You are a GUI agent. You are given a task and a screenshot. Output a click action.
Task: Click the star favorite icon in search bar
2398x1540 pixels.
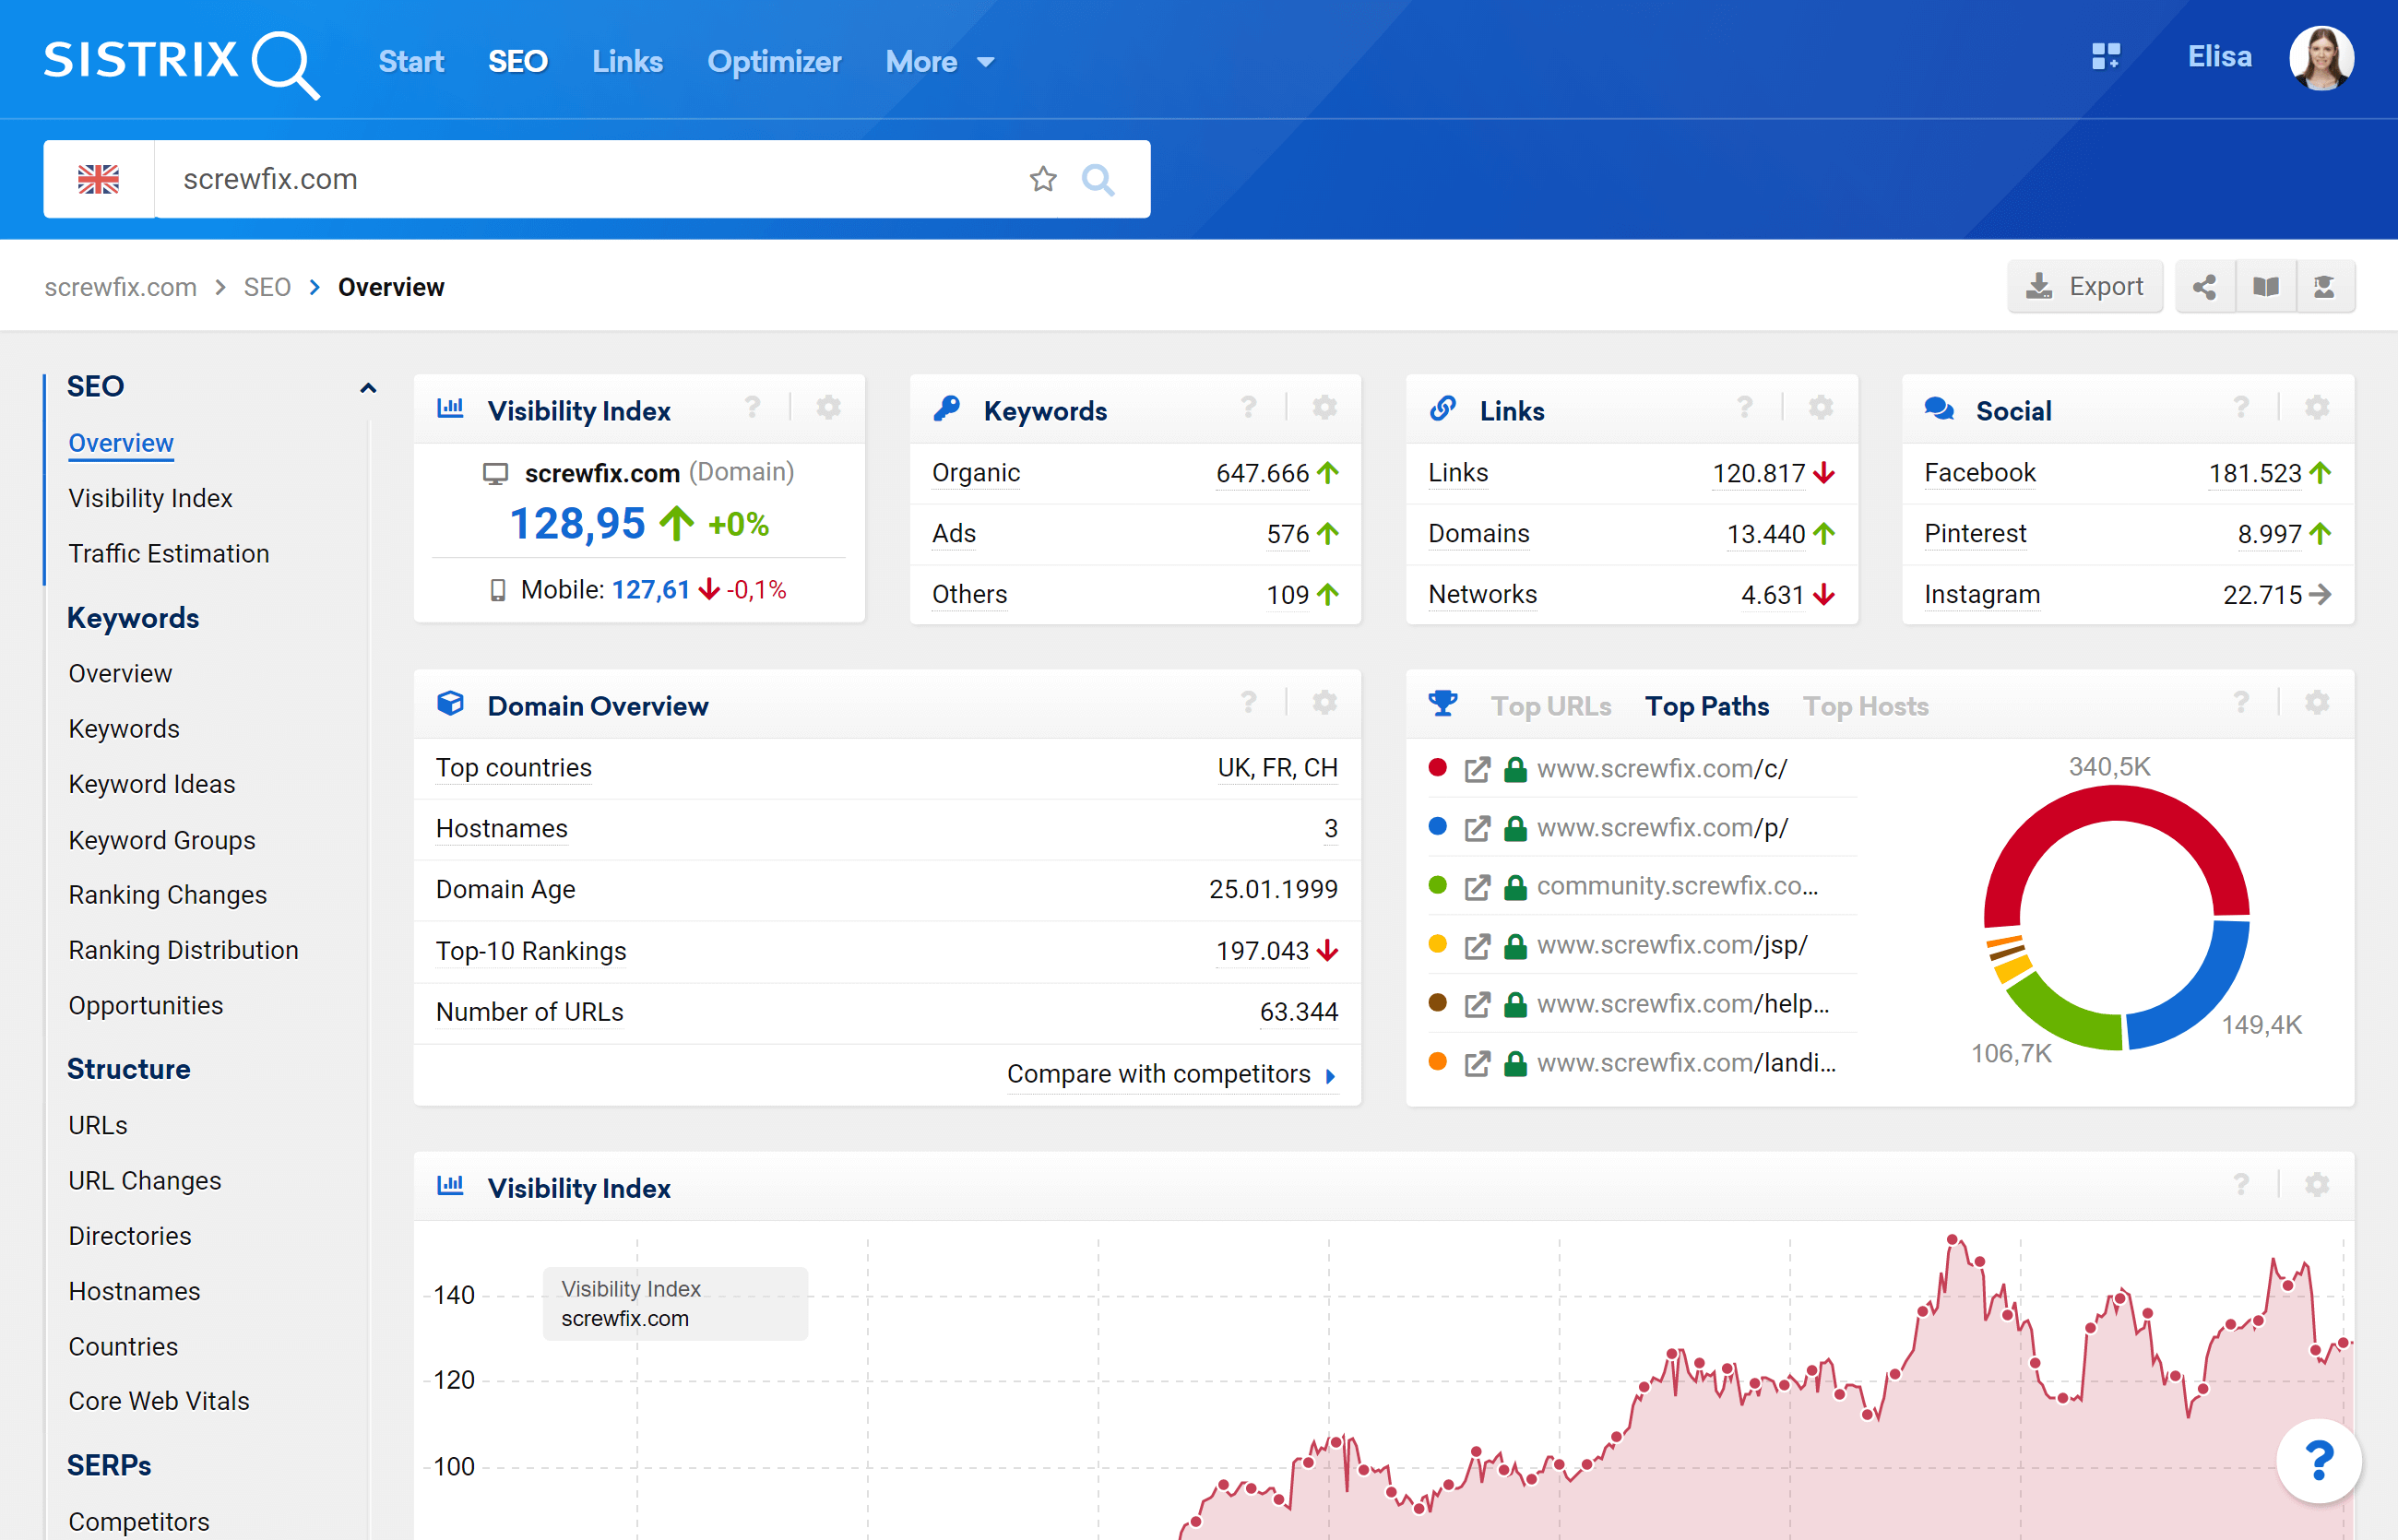click(x=1043, y=179)
